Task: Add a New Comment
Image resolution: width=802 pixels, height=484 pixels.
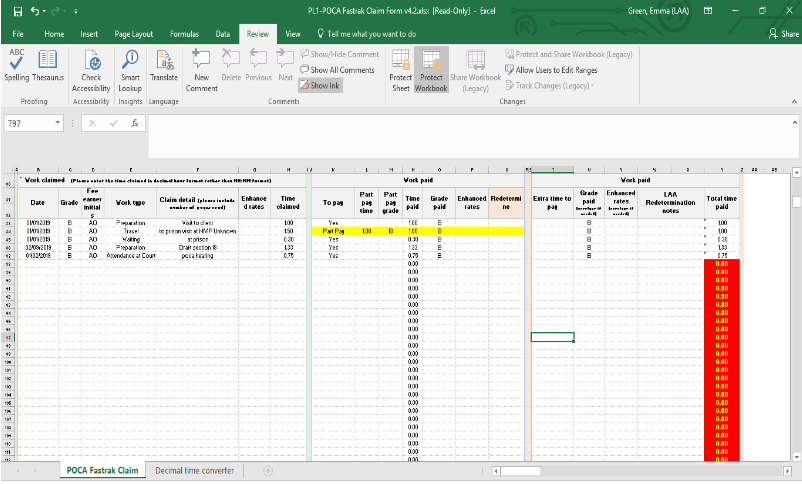Action: tap(201, 66)
